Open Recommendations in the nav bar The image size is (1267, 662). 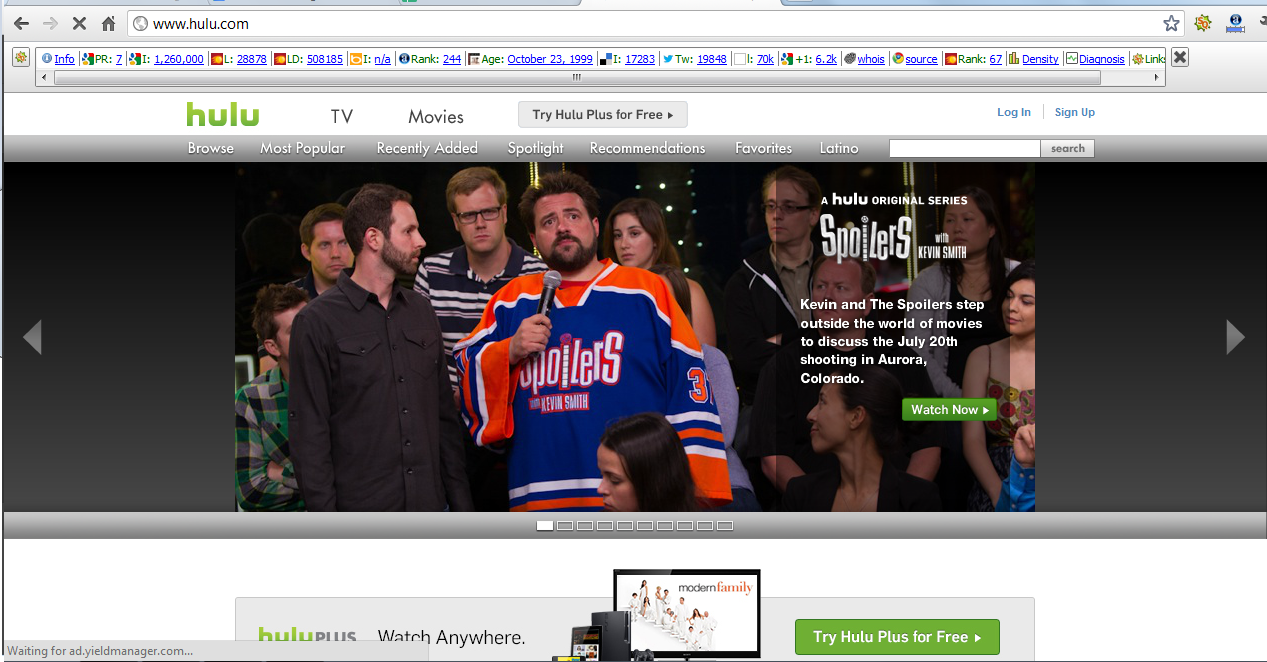[647, 148]
